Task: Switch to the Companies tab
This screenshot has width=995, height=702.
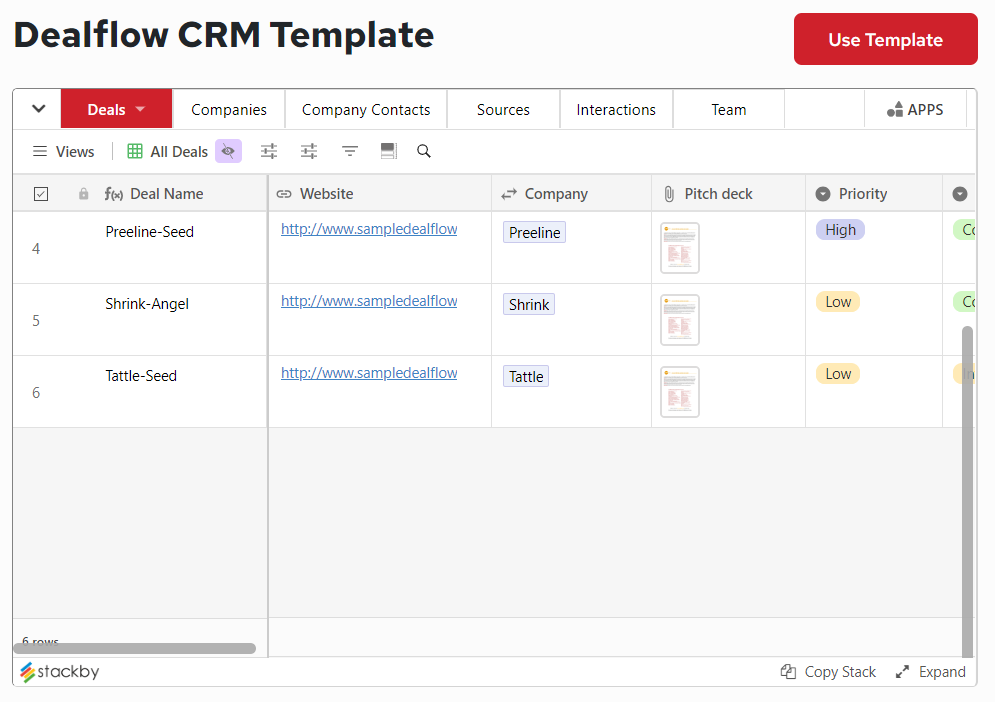Action: [228, 108]
